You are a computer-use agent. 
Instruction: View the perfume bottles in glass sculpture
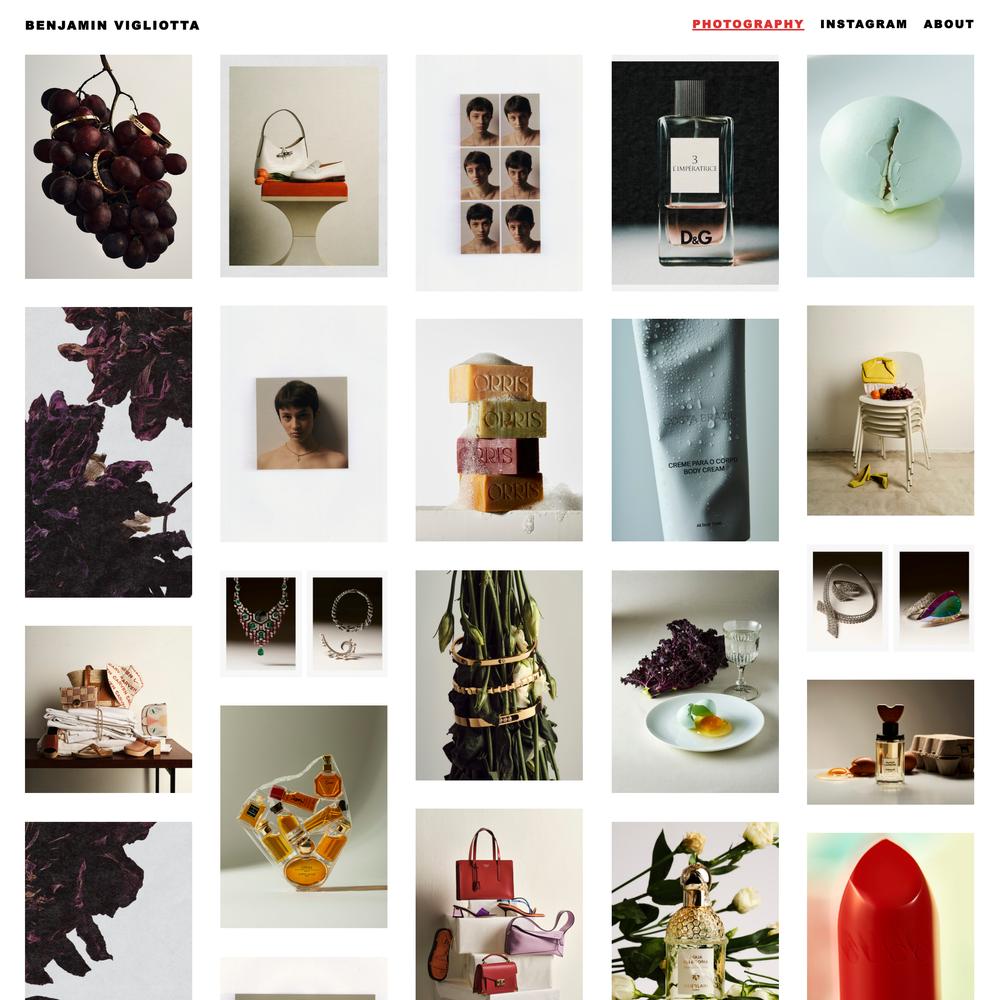pyautogui.click(x=304, y=816)
